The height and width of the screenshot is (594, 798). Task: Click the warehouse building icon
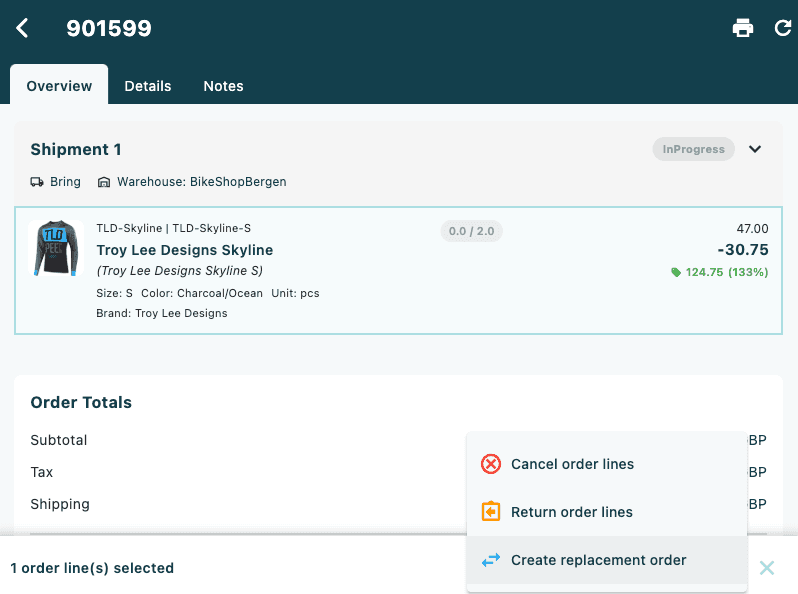[104, 182]
